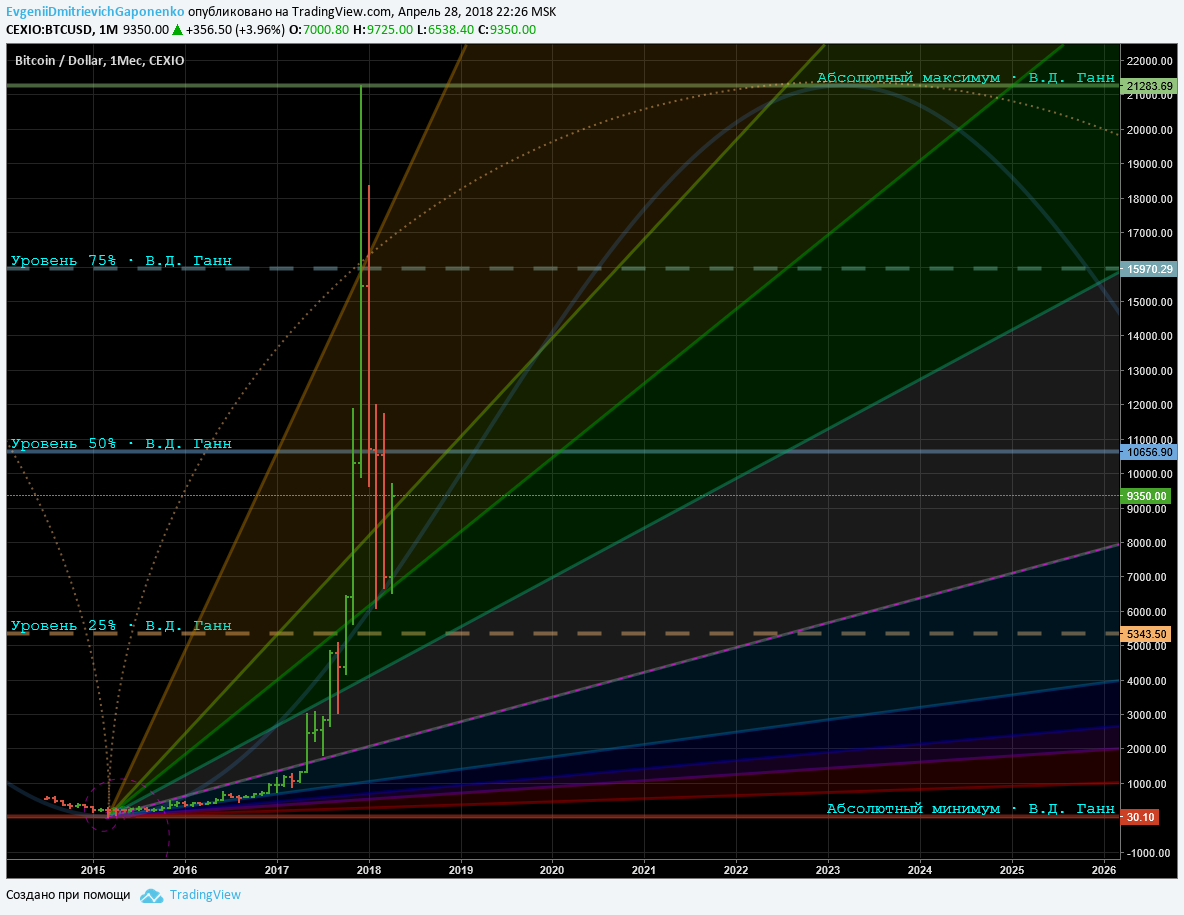1184x915 pixels.
Task: Click the 2018 label on the time axis
Action: (368, 870)
